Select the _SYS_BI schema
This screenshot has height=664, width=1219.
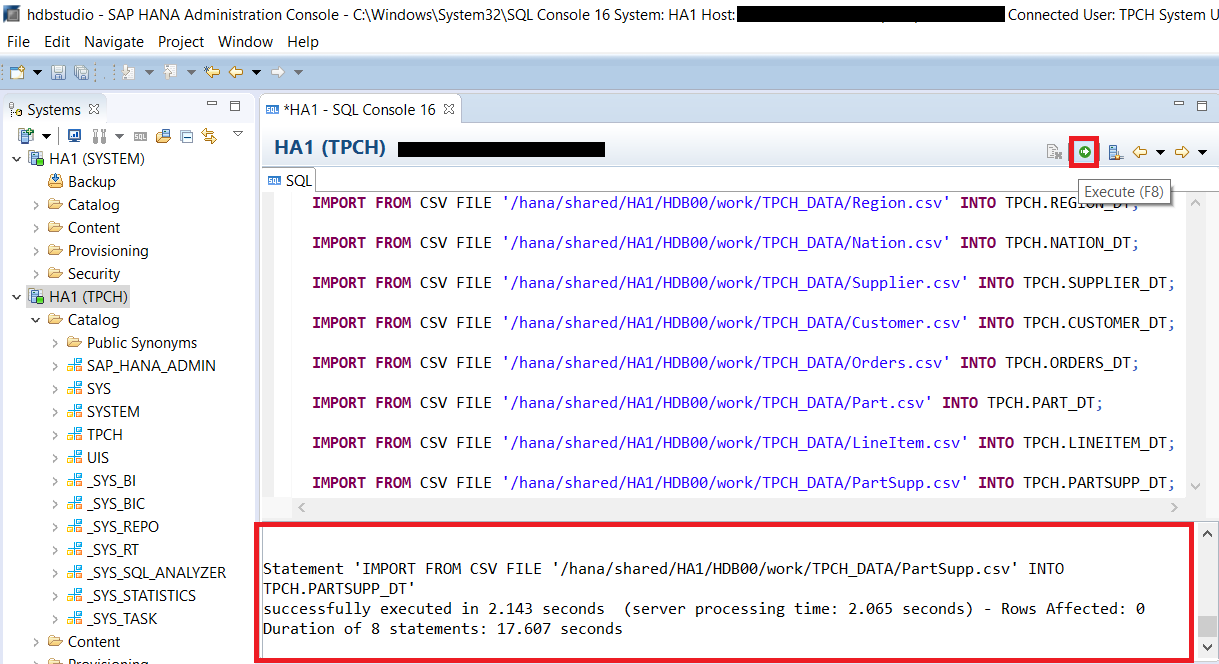coord(101,481)
